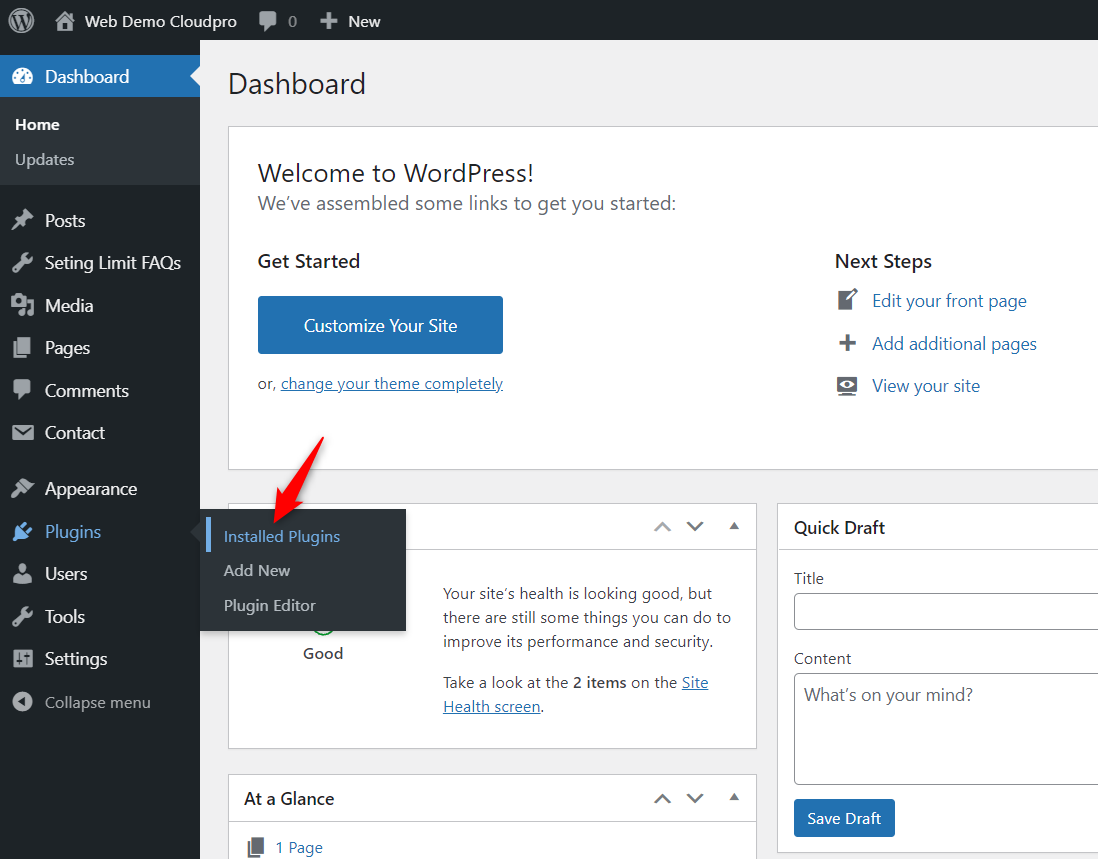Screen dimensions: 1098x859
Task: Click the Contact envelope icon
Action: 22,432
